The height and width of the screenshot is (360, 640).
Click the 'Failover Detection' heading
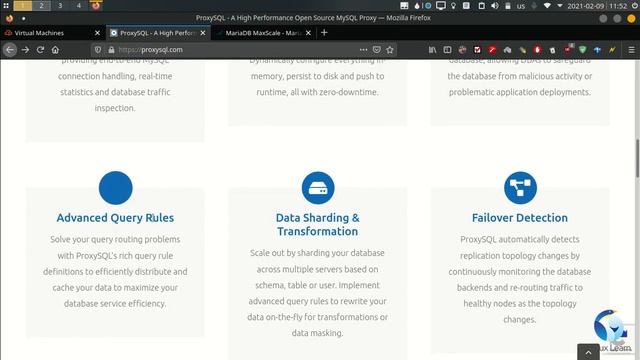pos(520,218)
